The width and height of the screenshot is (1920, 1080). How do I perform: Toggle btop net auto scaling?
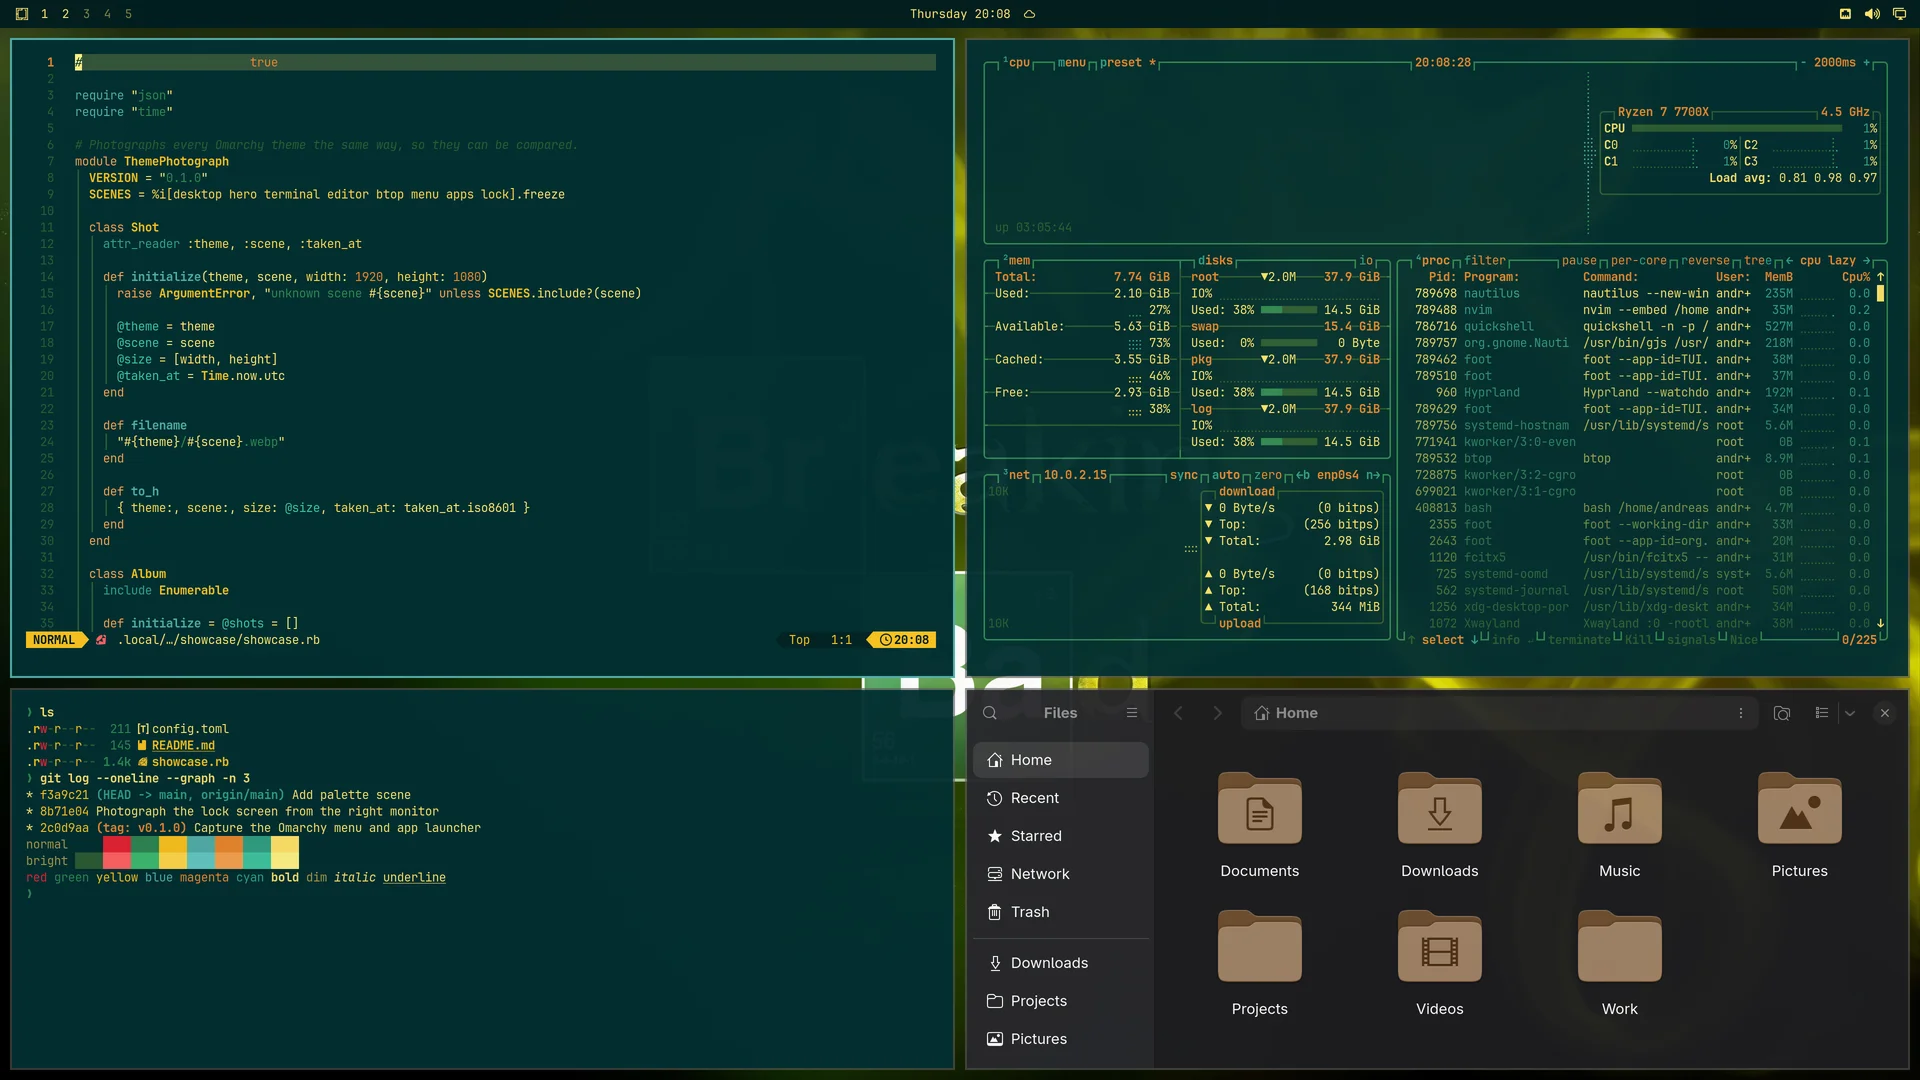[1226, 475]
